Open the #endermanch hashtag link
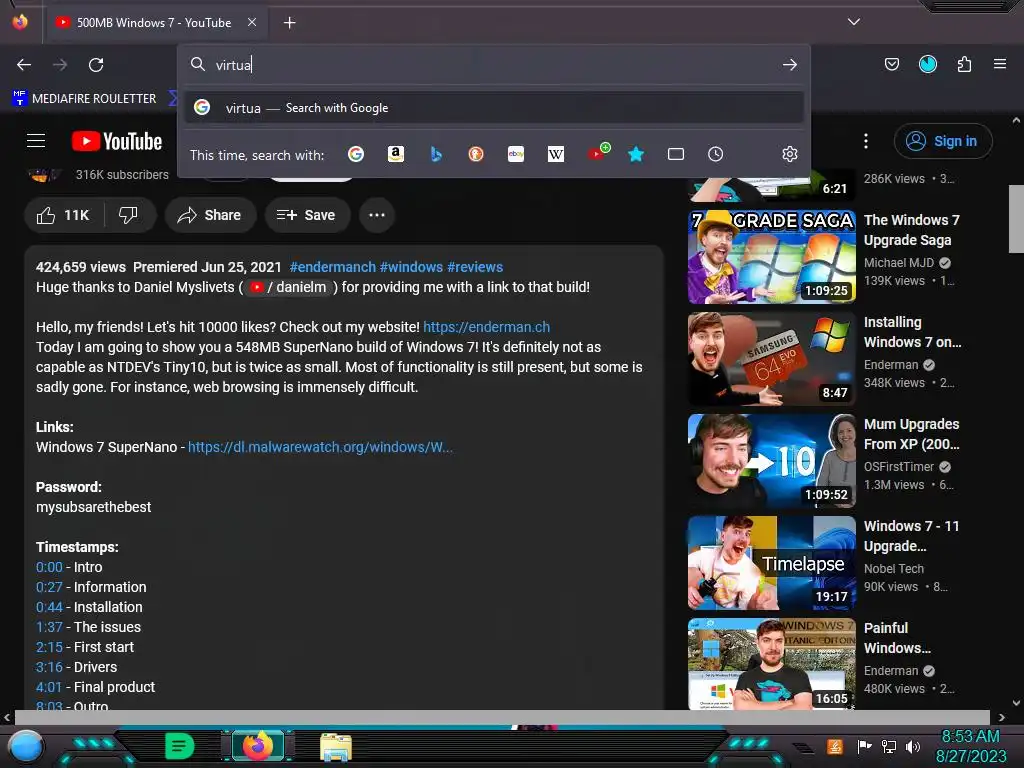The height and width of the screenshot is (768, 1024). [x=332, y=267]
